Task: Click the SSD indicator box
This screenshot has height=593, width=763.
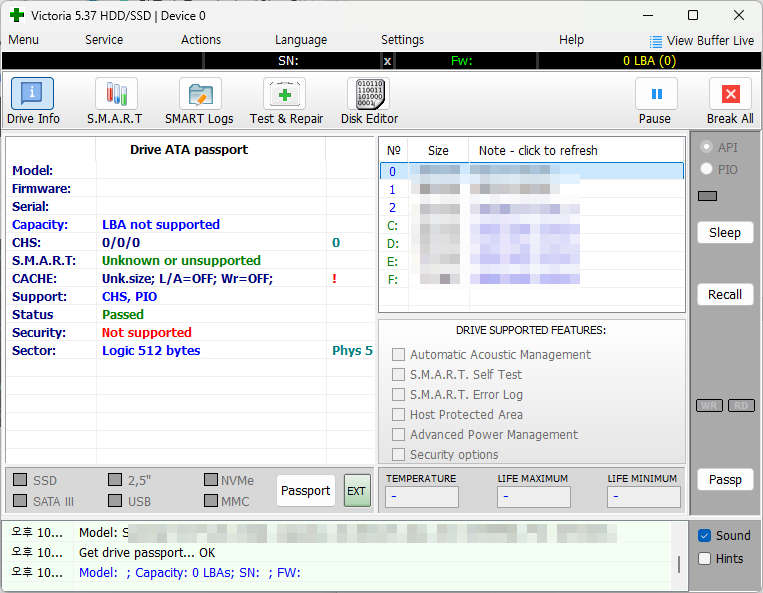Action: pyautogui.click(x=20, y=480)
